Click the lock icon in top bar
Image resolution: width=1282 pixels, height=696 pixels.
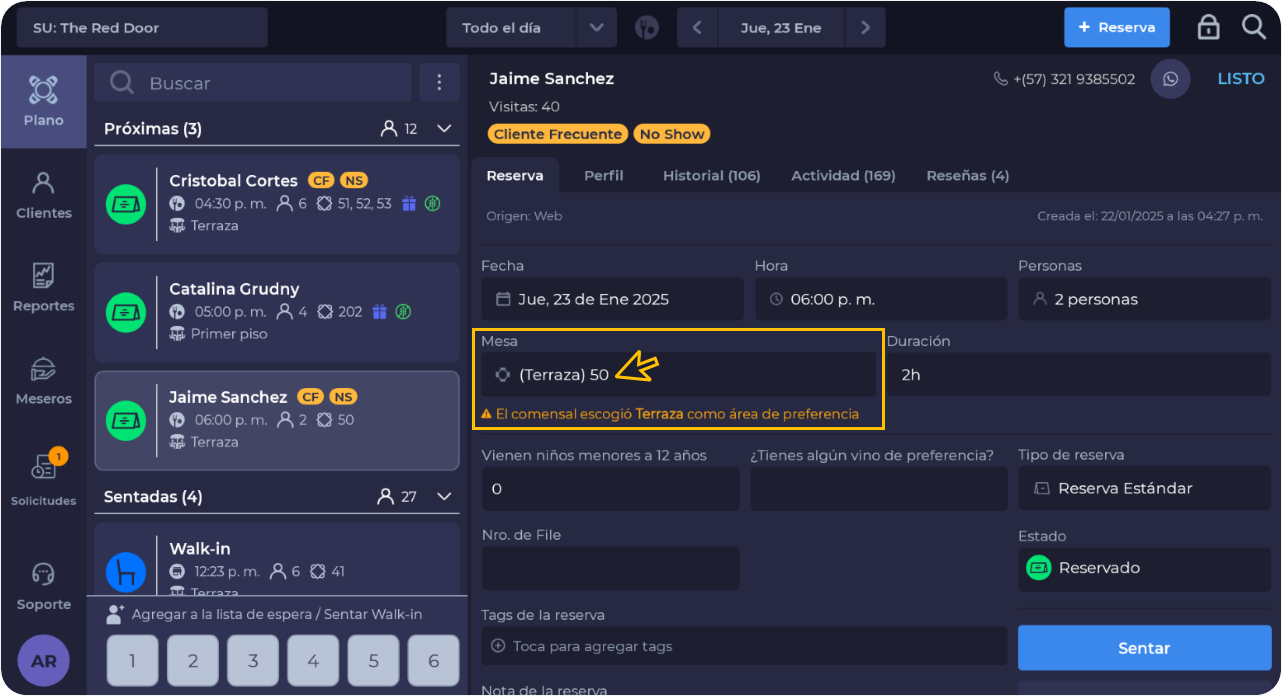[x=1208, y=28]
